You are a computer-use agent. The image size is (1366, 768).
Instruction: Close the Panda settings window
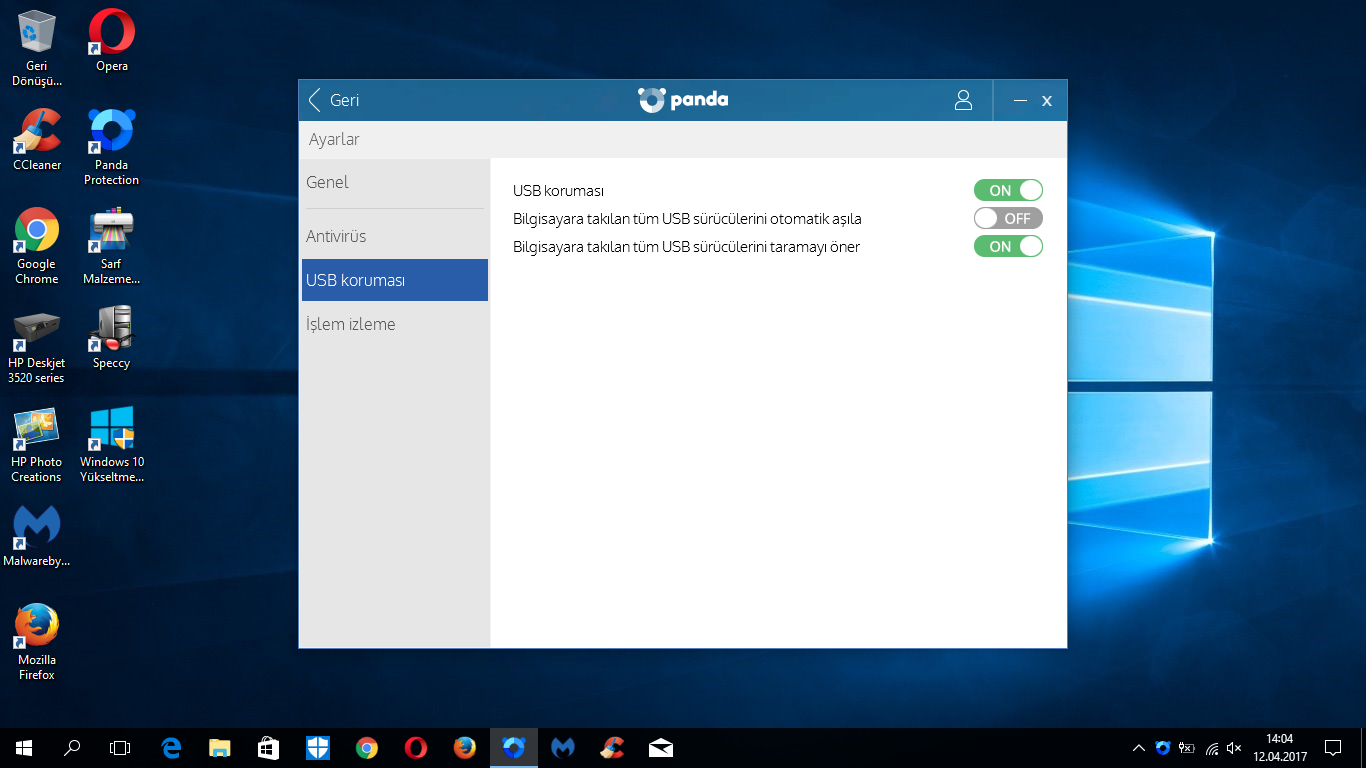pyautogui.click(x=1047, y=101)
